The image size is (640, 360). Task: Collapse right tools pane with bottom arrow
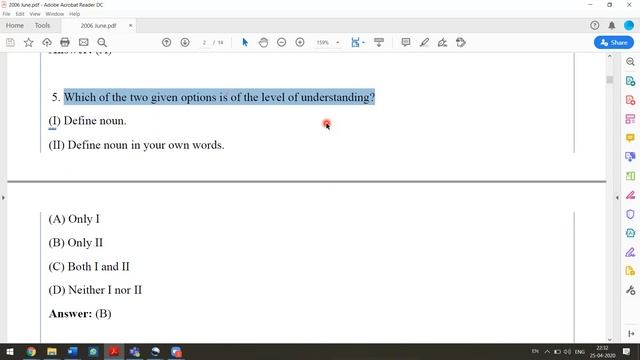coord(631,333)
